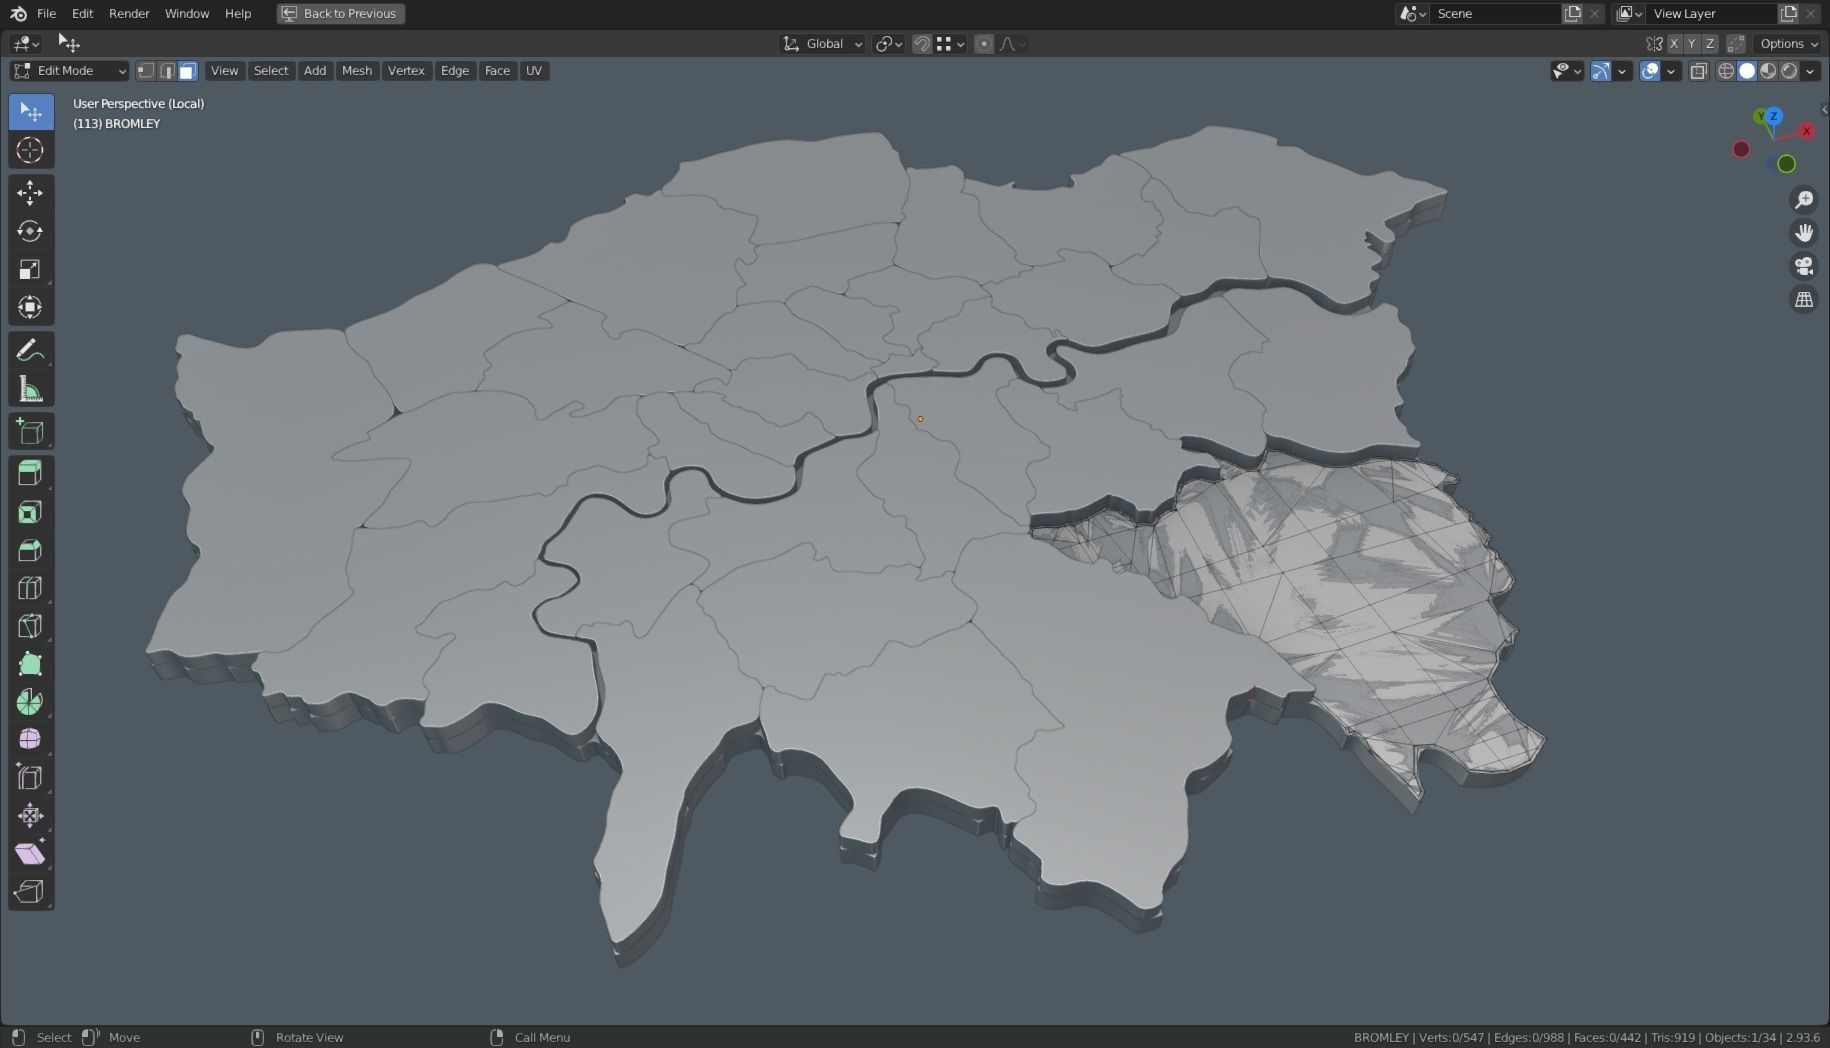Open Global transform orientation dropdown
This screenshot has width=1830, height=1048.
pos(822,44)
